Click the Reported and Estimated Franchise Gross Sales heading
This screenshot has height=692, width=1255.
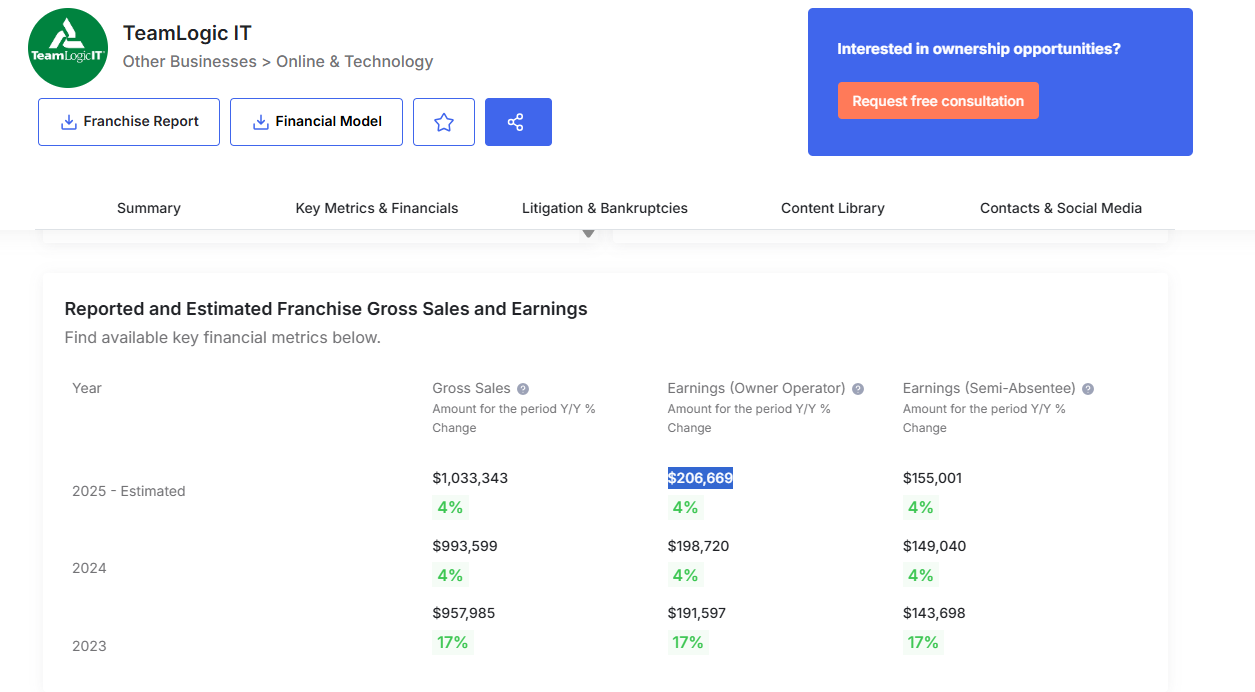tap(326, 309)
